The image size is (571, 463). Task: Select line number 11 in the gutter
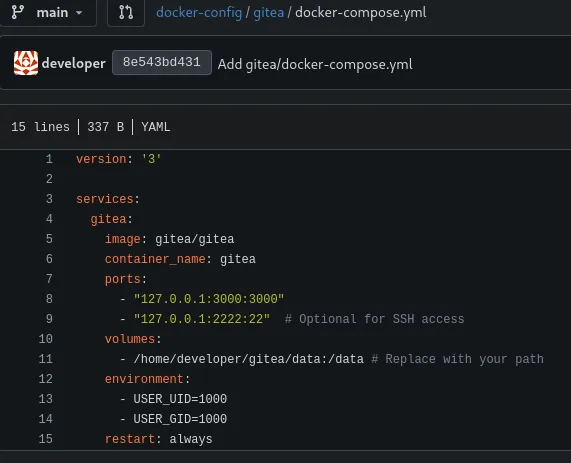(x=46, y=359)
